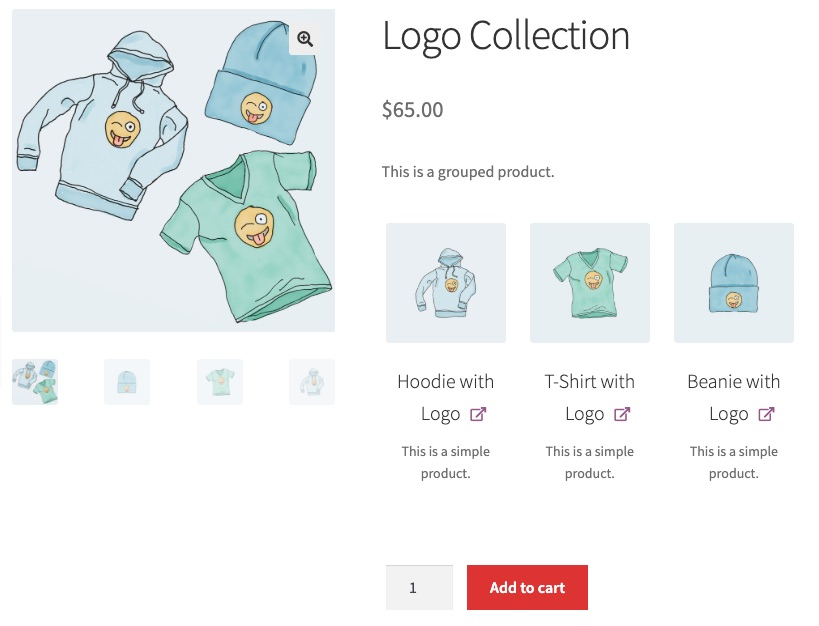Click the magnifier zoom icon on main image
819x626 pixels.
point(305,39)
